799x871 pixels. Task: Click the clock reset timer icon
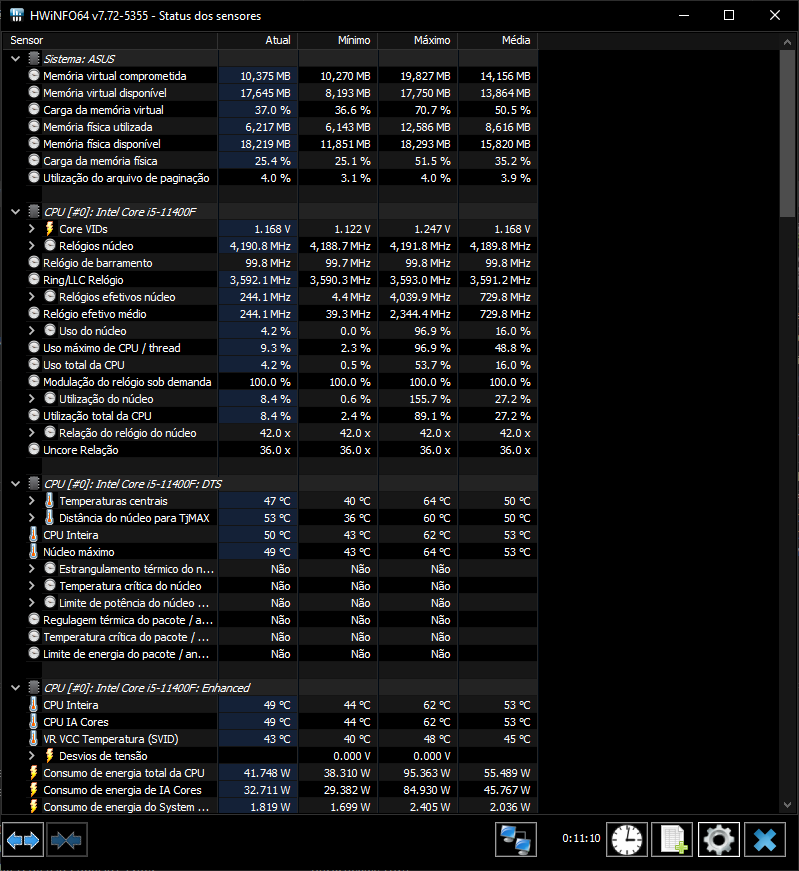(627, 839)
